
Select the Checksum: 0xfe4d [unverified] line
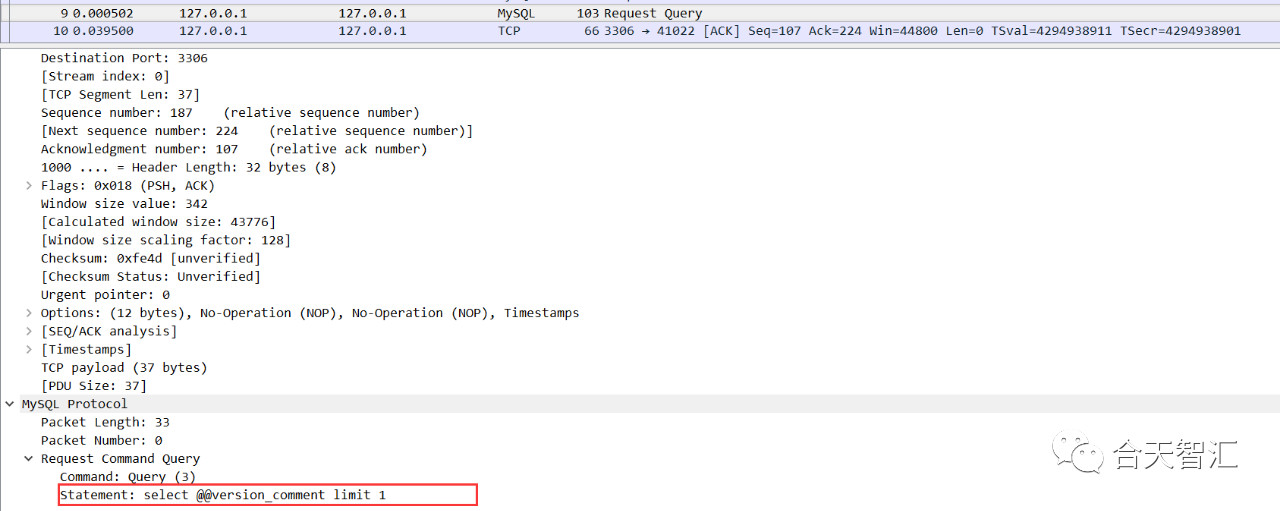[150, 258]
